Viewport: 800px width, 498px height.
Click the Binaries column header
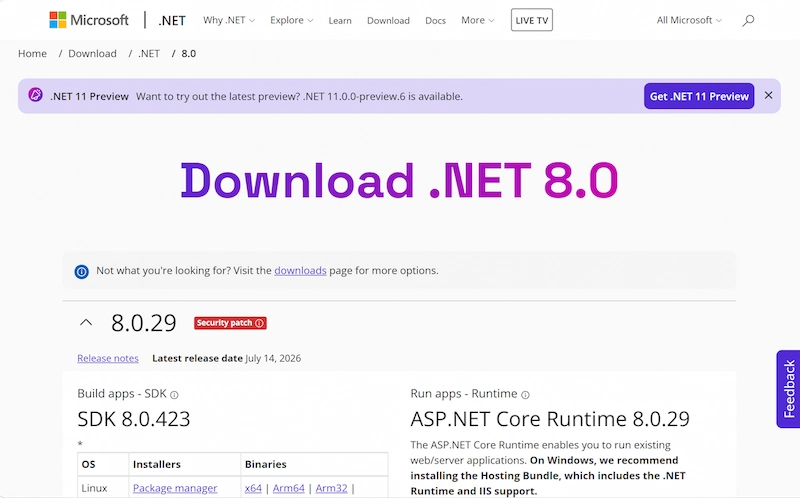tap(265, 464)
